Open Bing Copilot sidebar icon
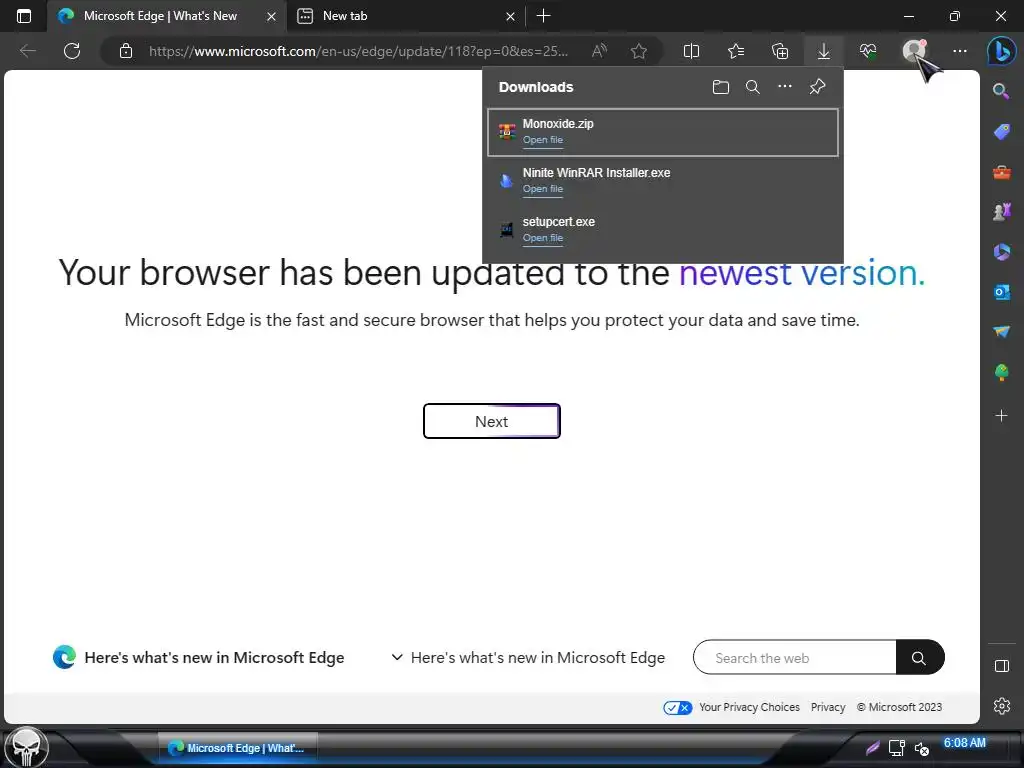This screenshot has width=1024, height=768. (x=1001, y=51)
